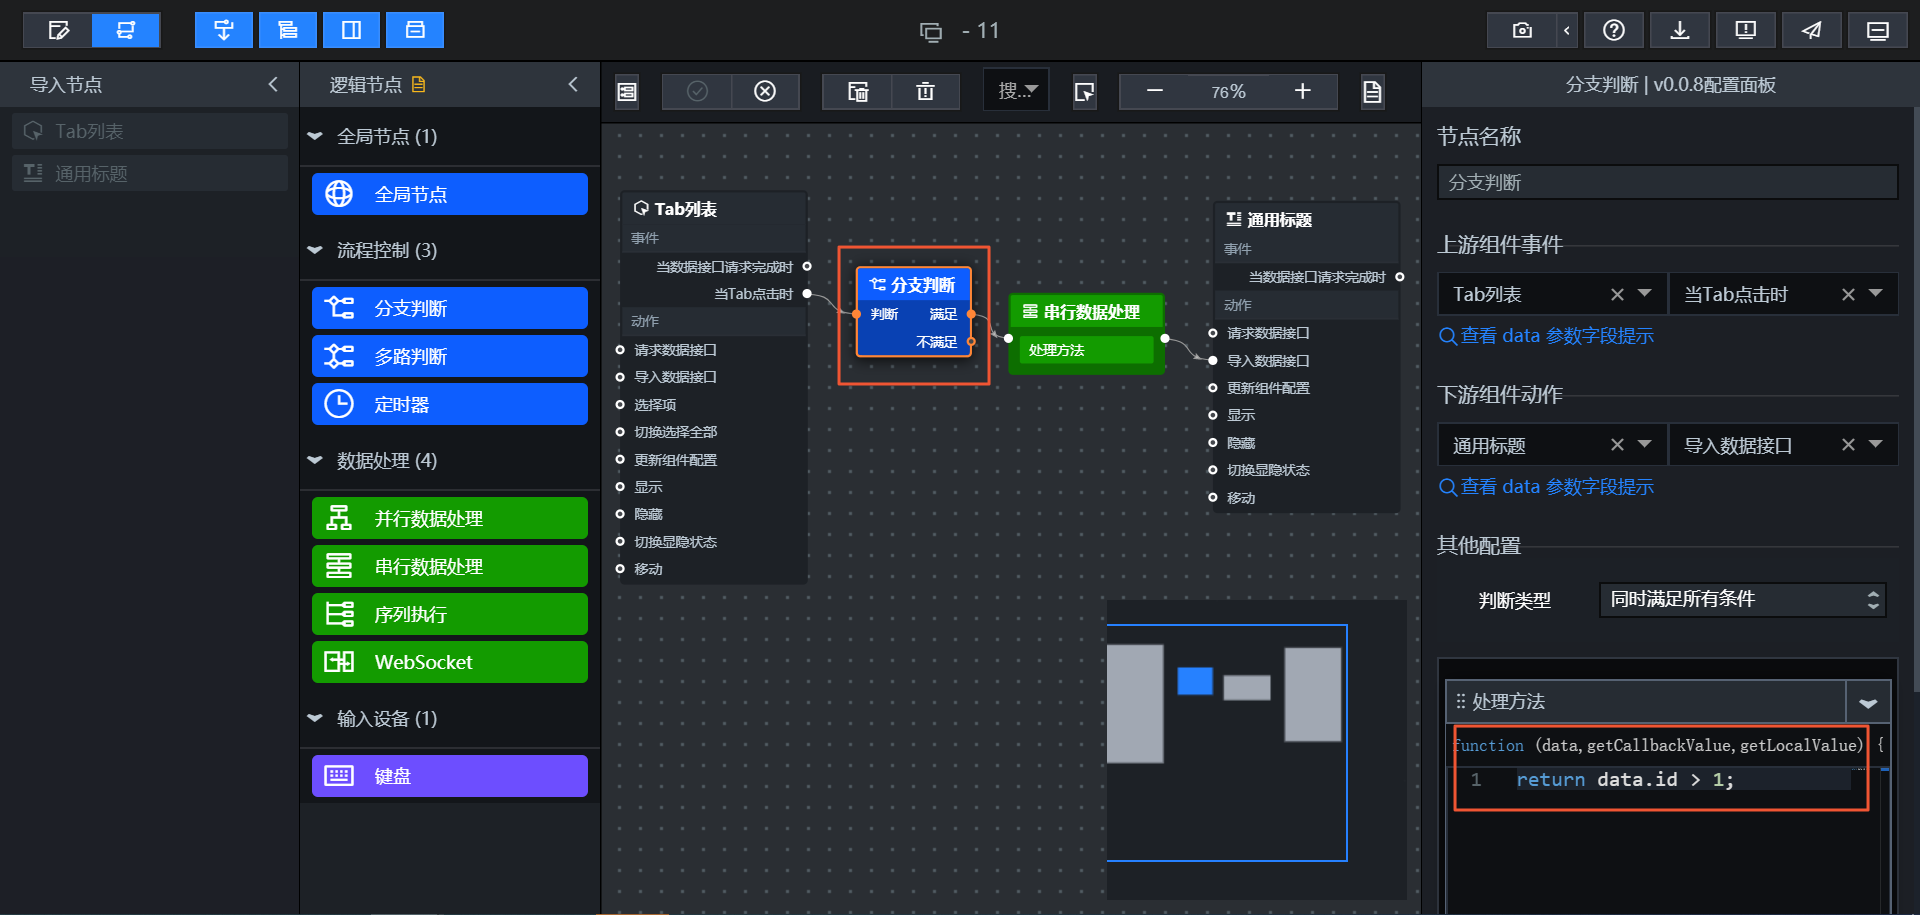
Task: Click the import nodes toolbar icon
Action: [x=224, y=30]
